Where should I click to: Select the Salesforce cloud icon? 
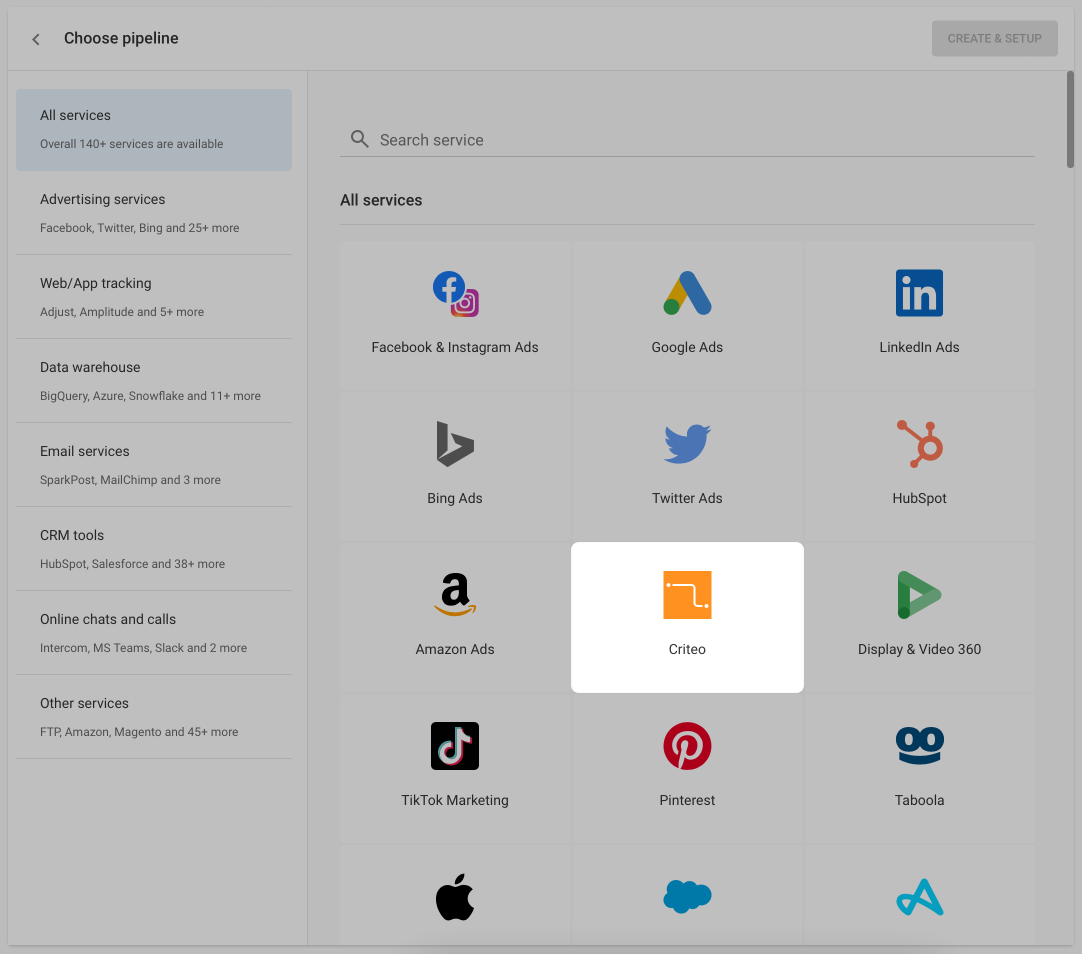687,897
